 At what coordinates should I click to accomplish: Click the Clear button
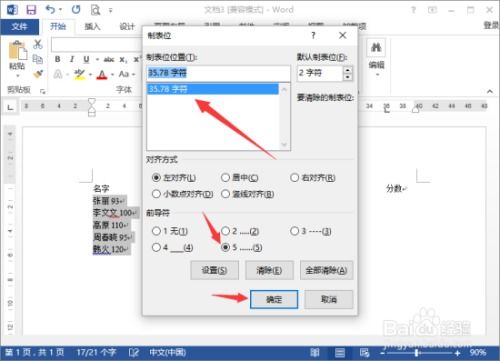[269, 270]
